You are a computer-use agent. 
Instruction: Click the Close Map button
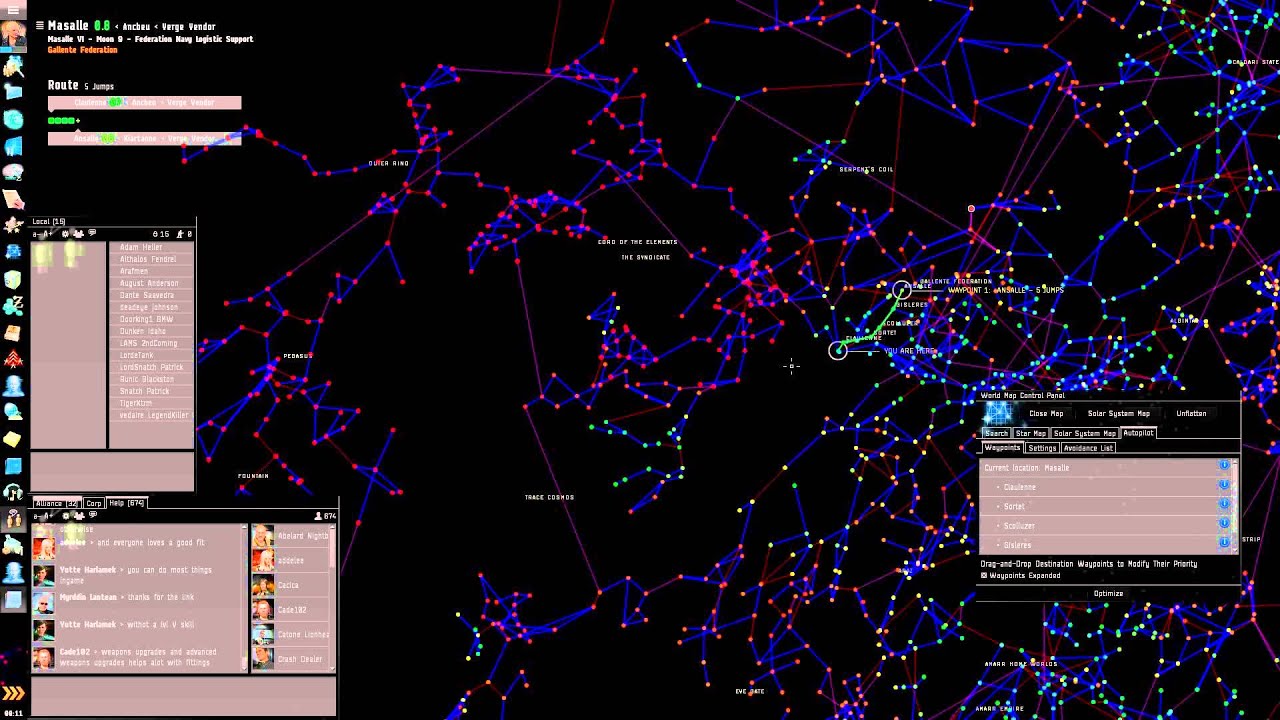click(1046, 413)
